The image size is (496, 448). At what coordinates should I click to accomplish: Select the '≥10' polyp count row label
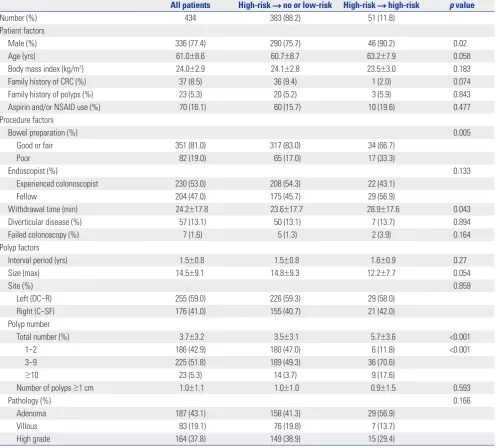(x=32, y=375)
